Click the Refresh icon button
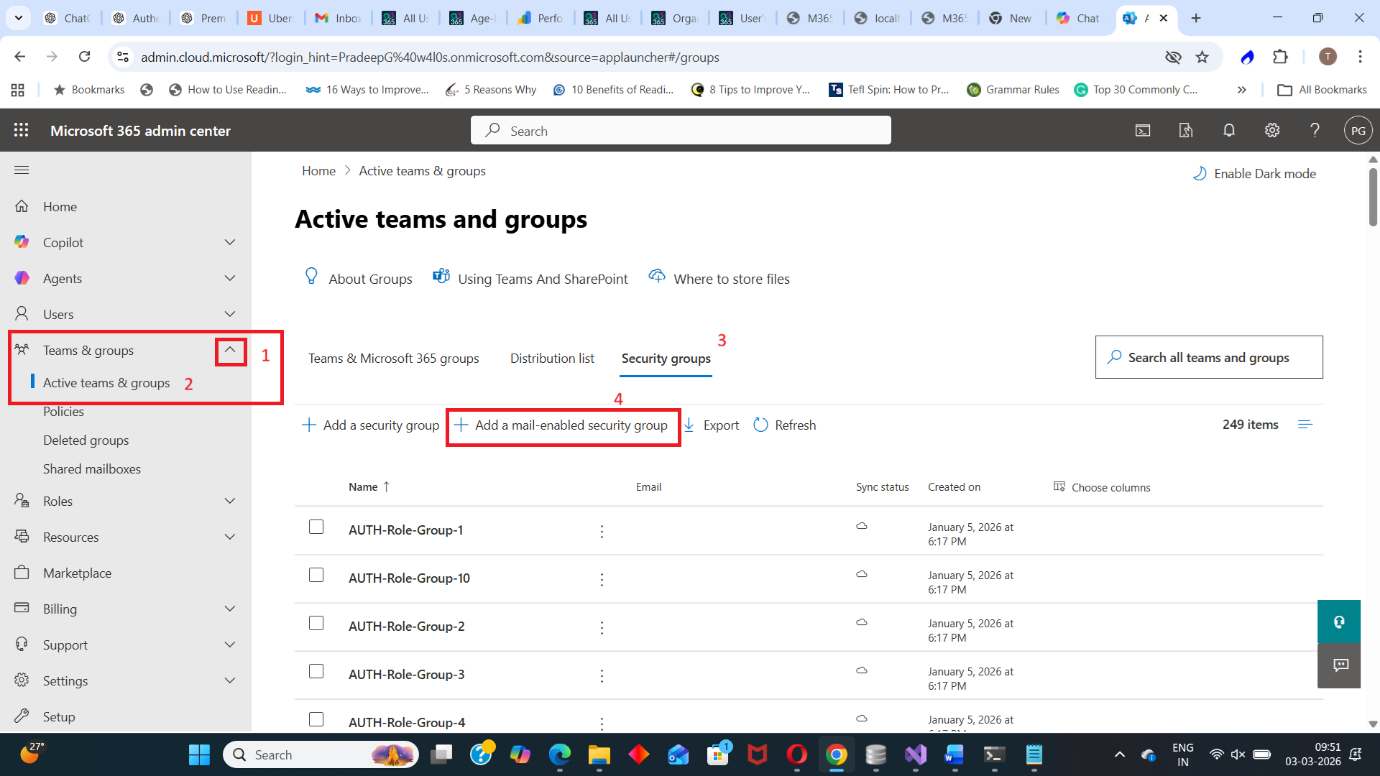 click(x=761, y=425)
